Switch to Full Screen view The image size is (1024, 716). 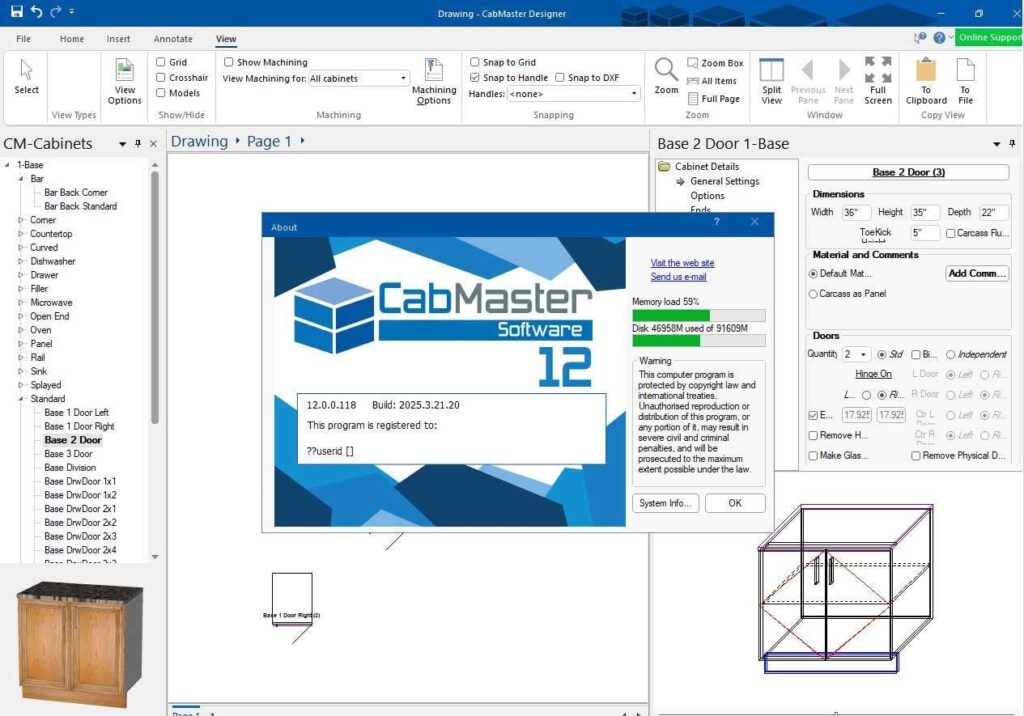coord(878,80)
